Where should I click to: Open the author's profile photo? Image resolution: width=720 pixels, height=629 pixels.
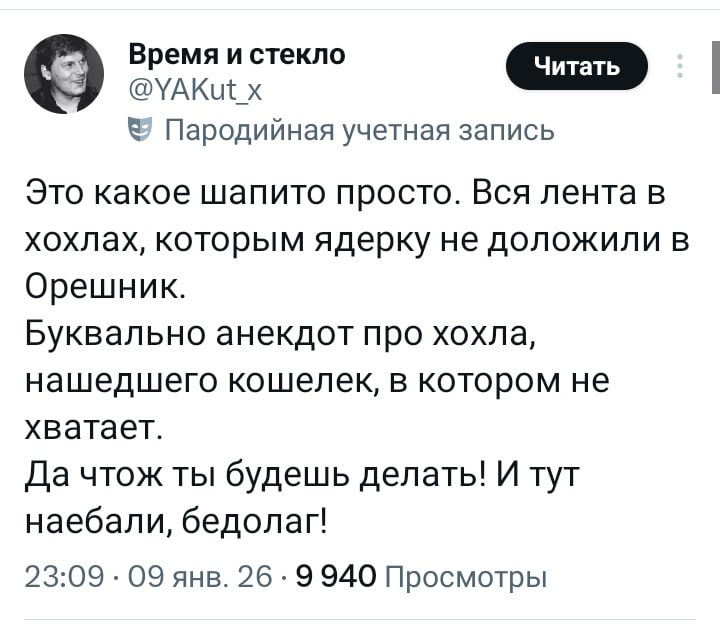[63, 73]
